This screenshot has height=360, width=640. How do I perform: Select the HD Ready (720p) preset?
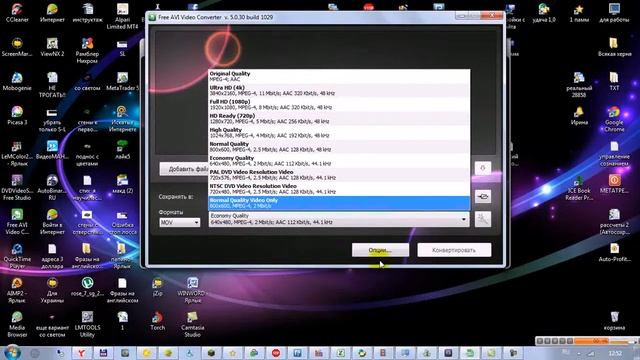tap(339, 118)
